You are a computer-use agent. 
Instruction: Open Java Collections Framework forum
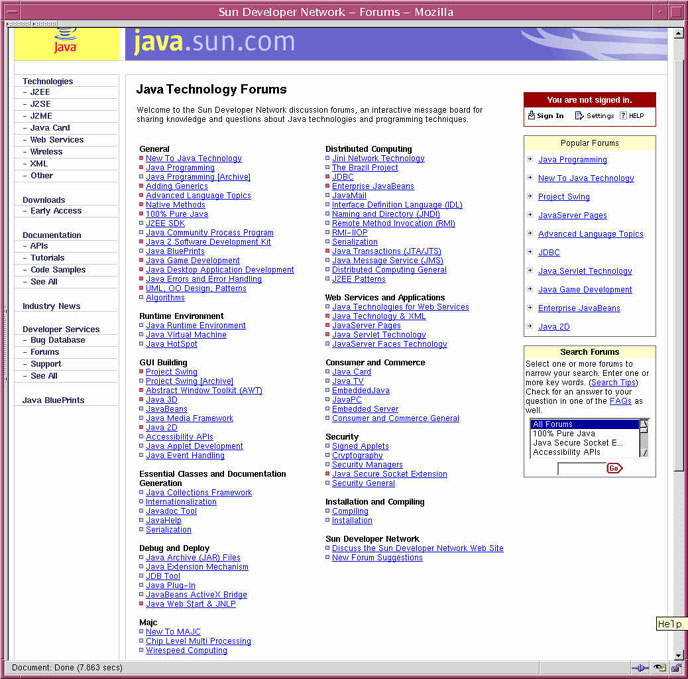click(199, 492)
